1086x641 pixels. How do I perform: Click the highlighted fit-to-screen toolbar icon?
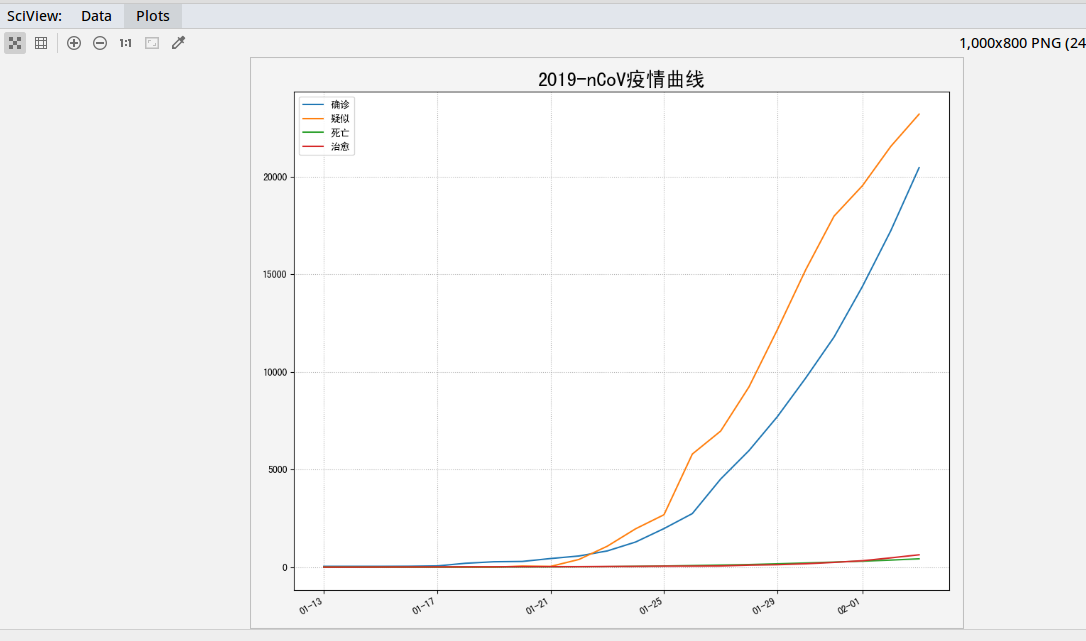pyautogui.click(x=15, y=43)
